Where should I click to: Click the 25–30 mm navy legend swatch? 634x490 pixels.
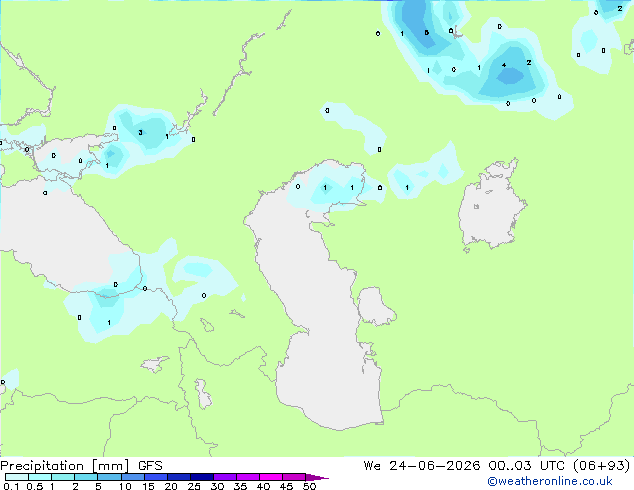(x=202, y=477)
